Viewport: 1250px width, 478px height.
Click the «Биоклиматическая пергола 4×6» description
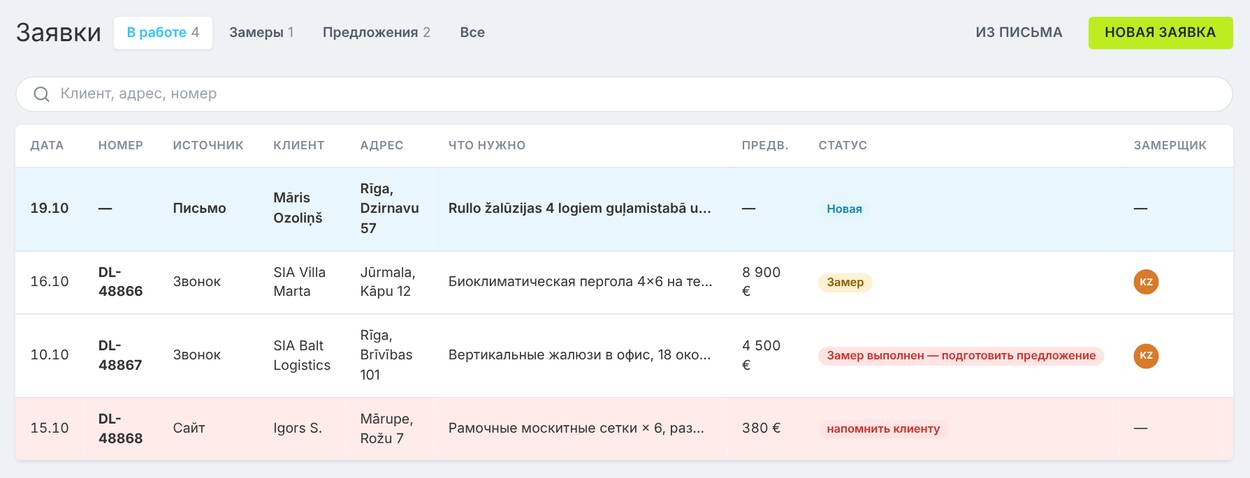tap(580, 282)
